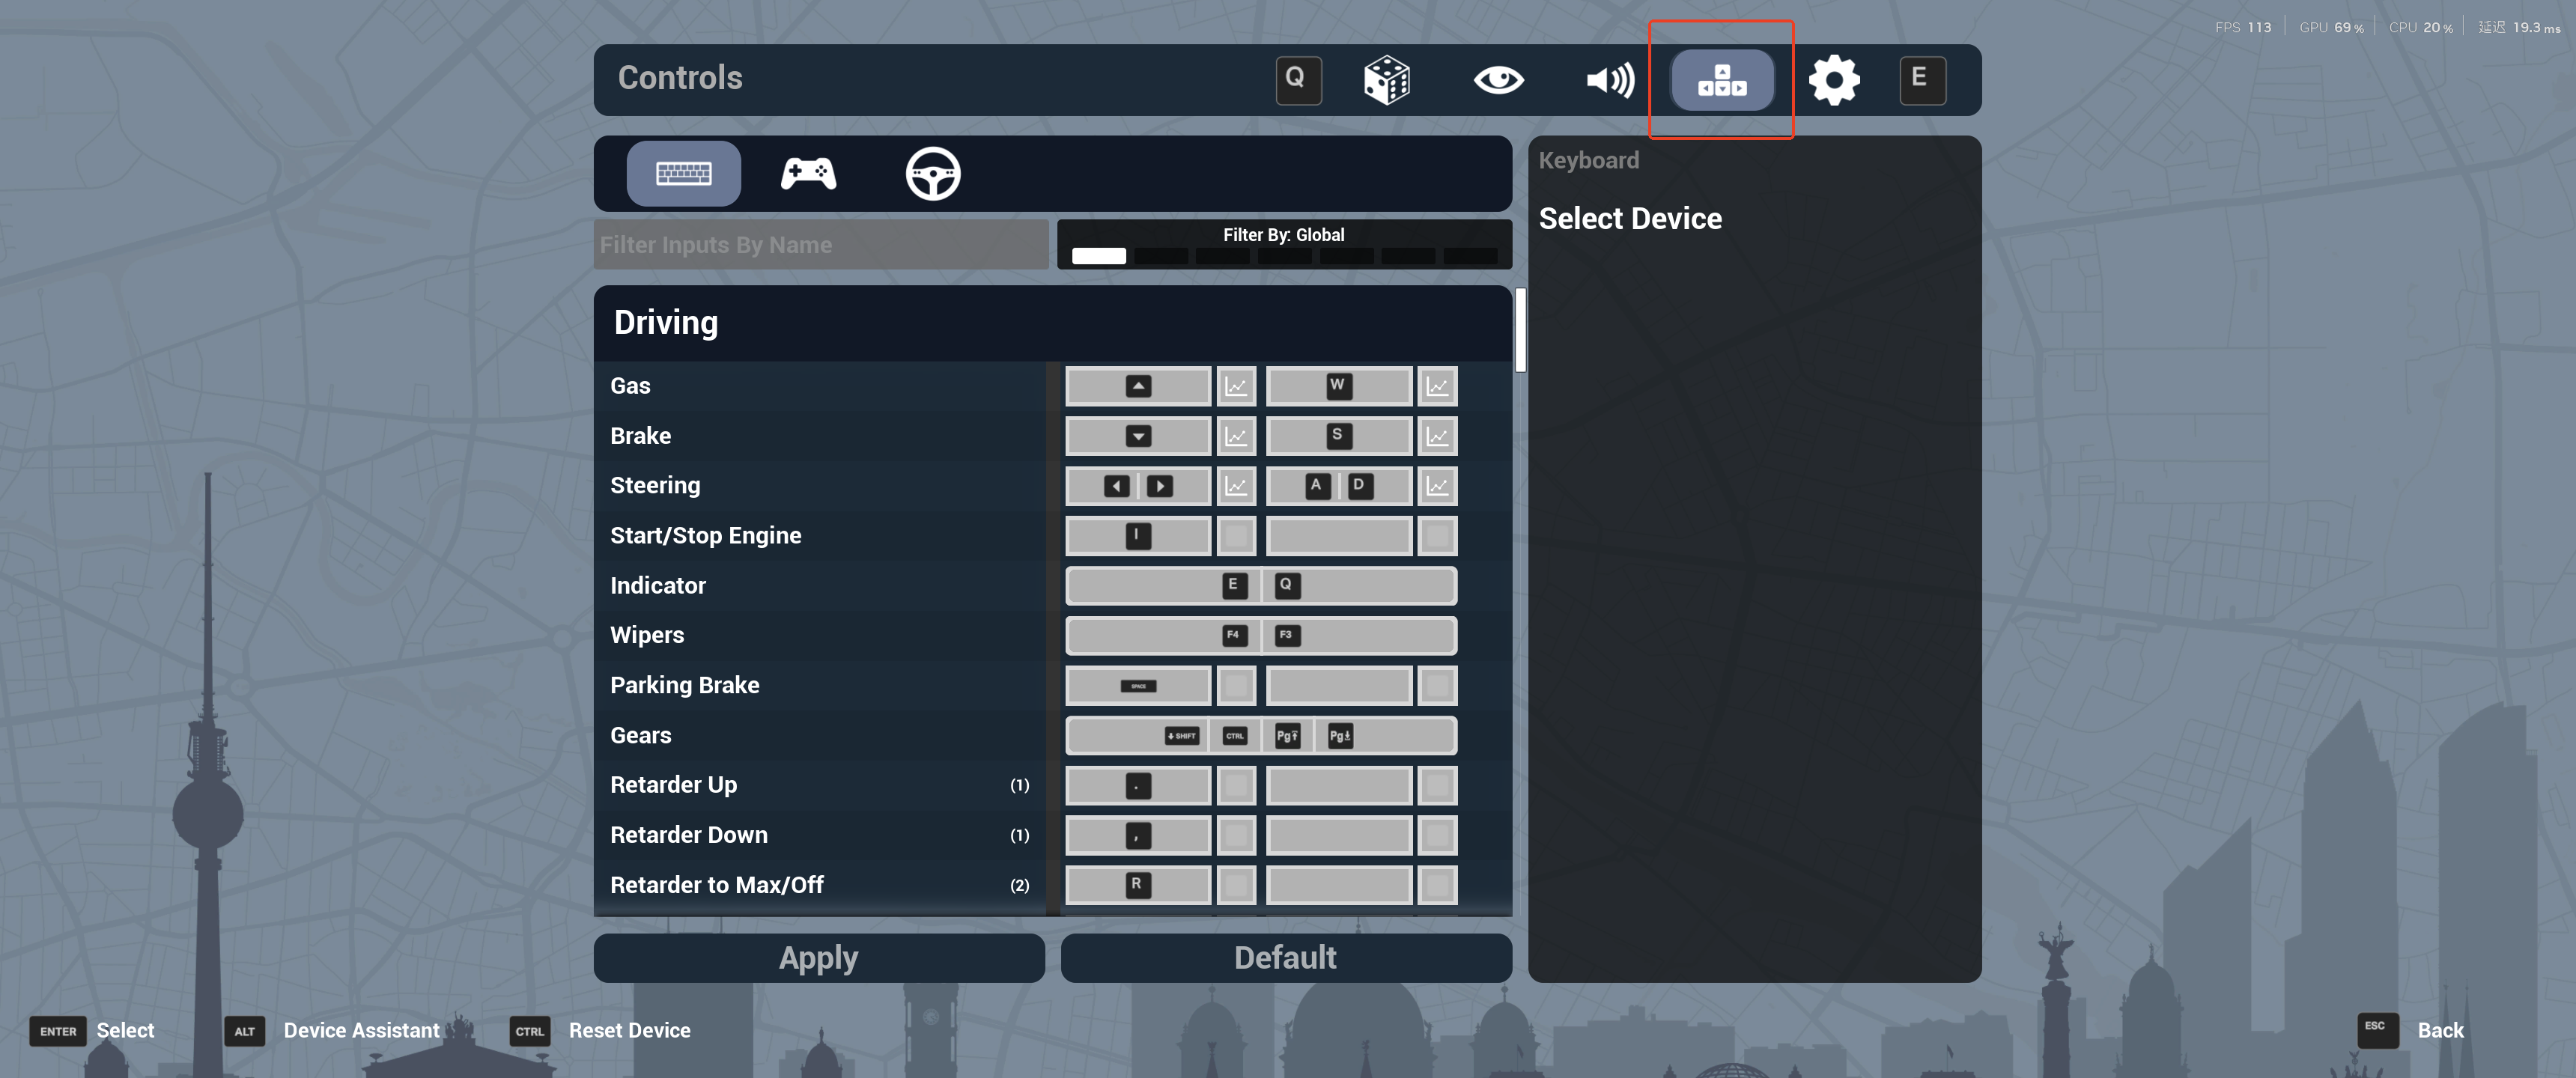This screenshot has height=1078, width=2576.
Task: Open Steering secondary curve graph icon
Action: pyautogui.click(x=1437, y=486)
